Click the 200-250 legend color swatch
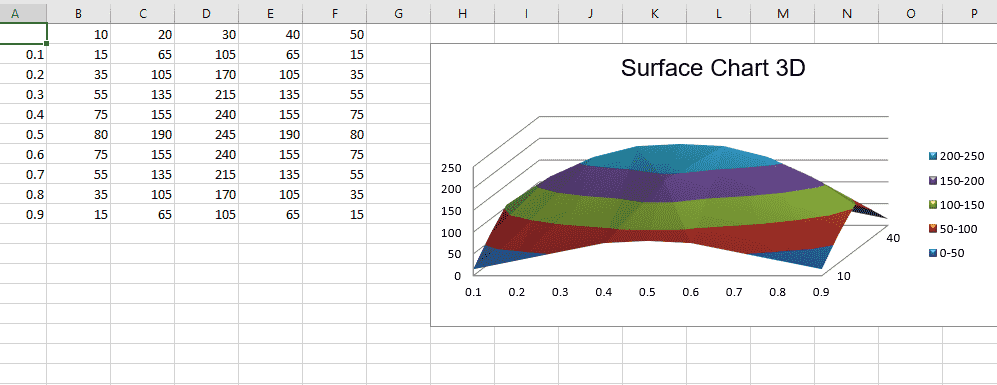The width and height of the screenshot is (997, 385). click(933, 156)
